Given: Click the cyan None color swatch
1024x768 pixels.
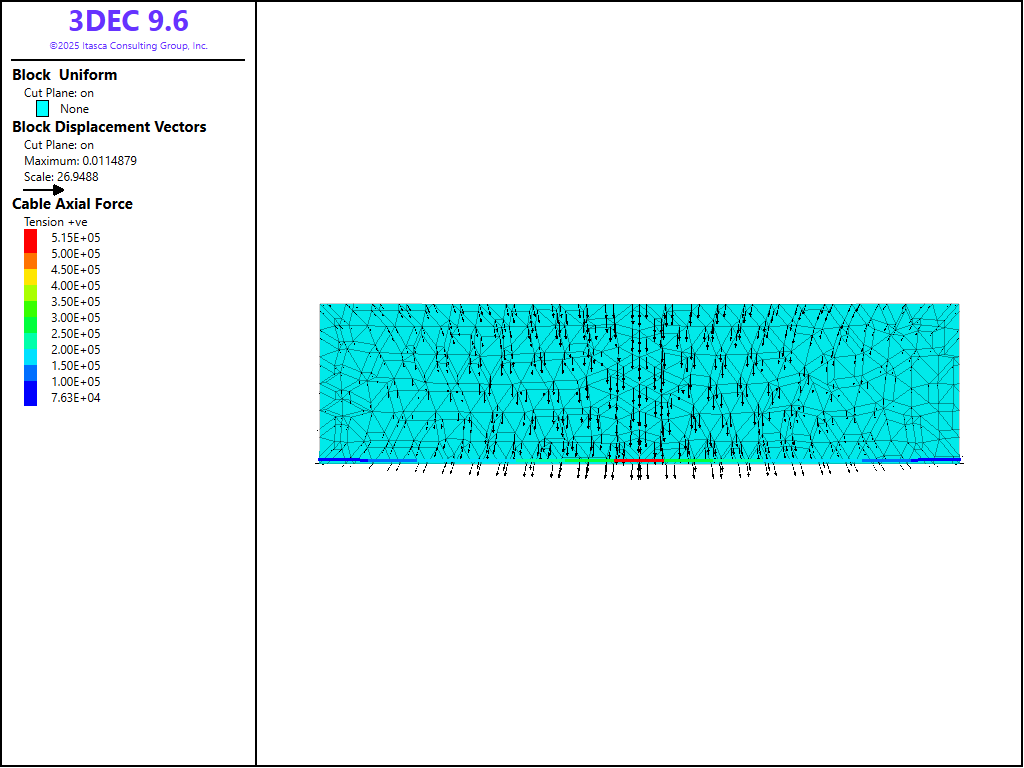Looking at the screenshot, I should (x=43, y=109).
